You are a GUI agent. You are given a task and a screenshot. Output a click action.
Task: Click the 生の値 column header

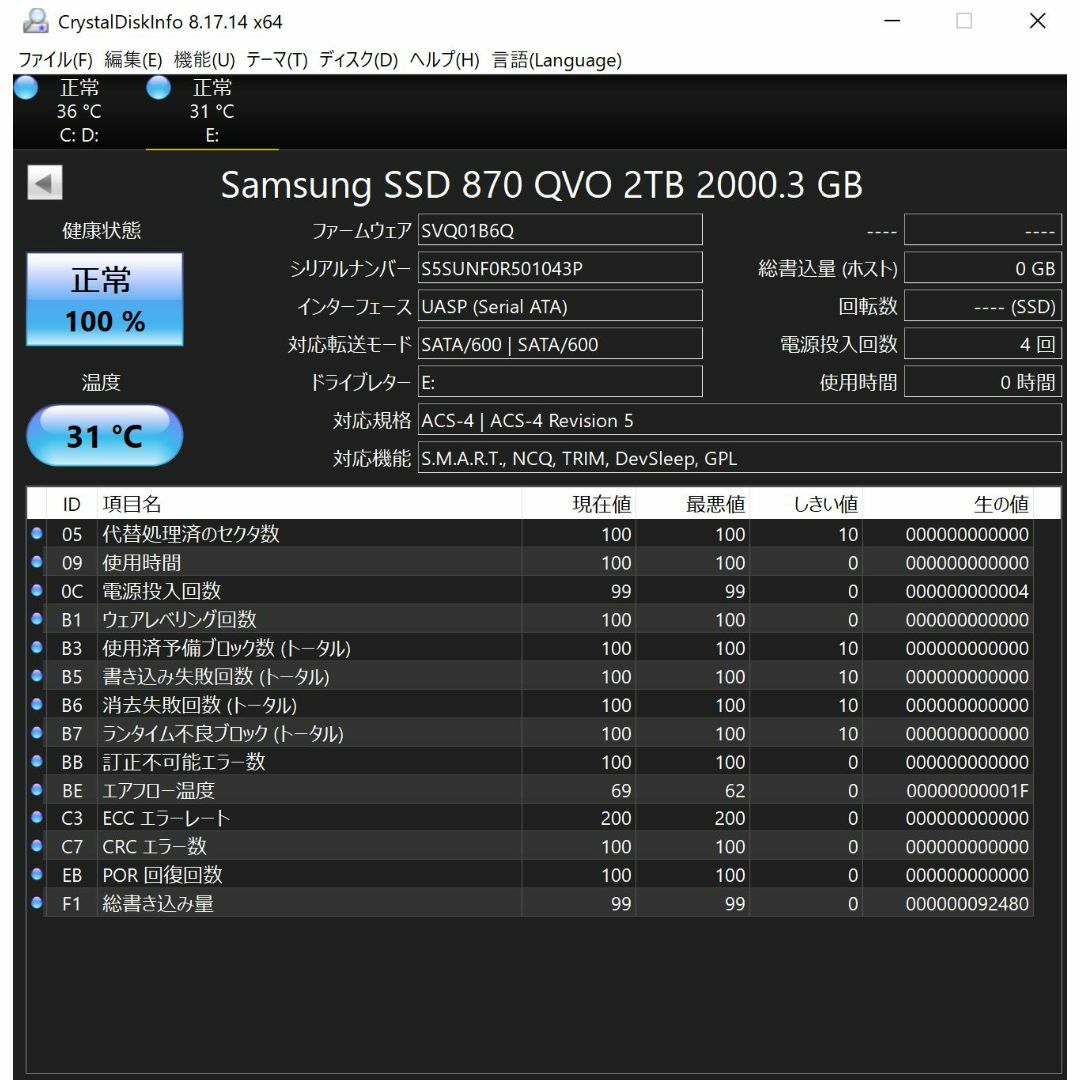948,503
